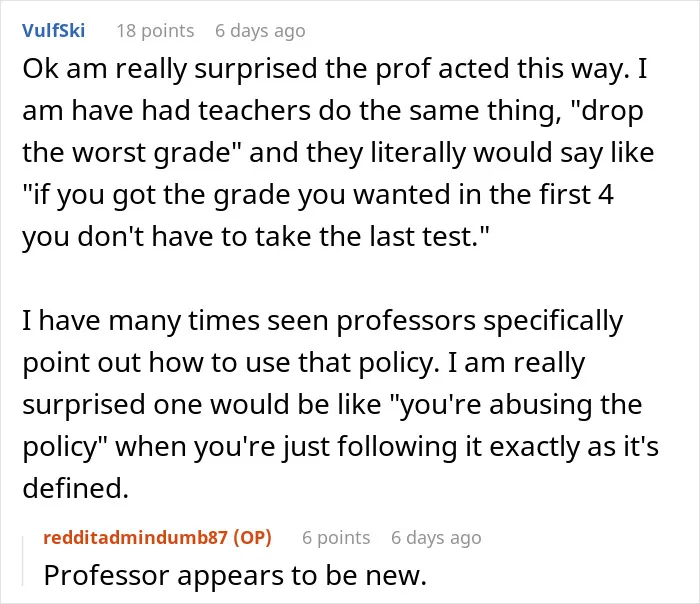The height and width of the screenshot is (604, 700).
Task: Click VulfSki's 6 days ago timestamp
Action: pos(260,31)
